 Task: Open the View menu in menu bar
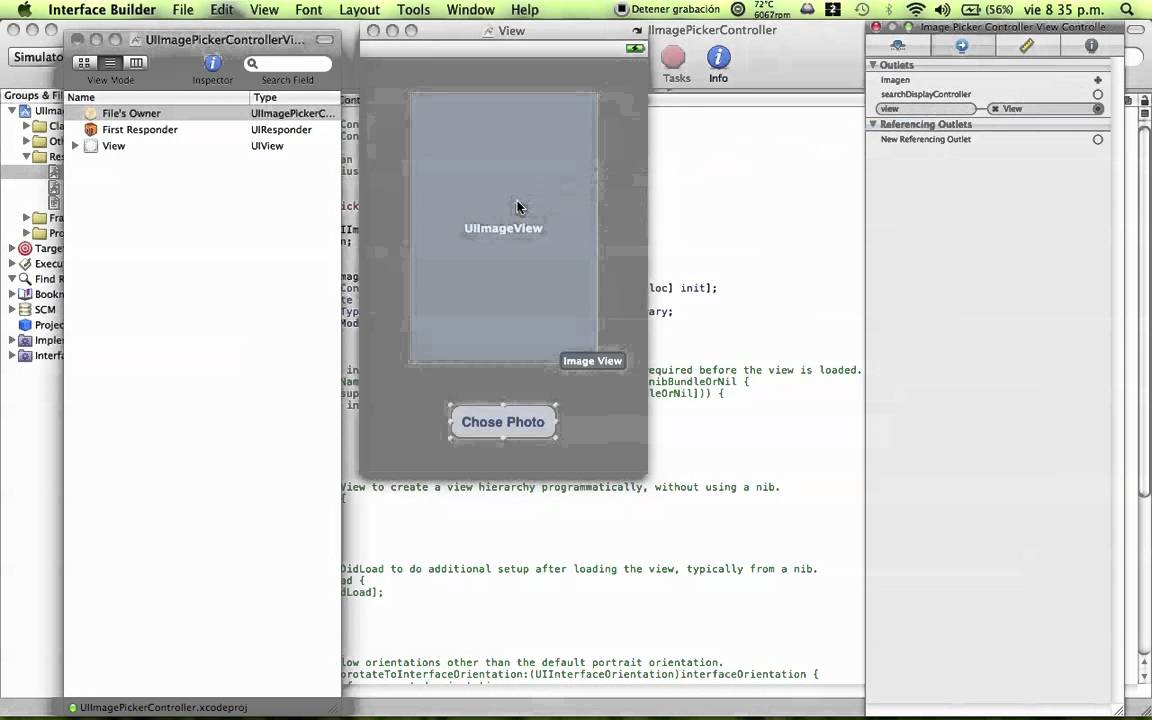point(264,10)
